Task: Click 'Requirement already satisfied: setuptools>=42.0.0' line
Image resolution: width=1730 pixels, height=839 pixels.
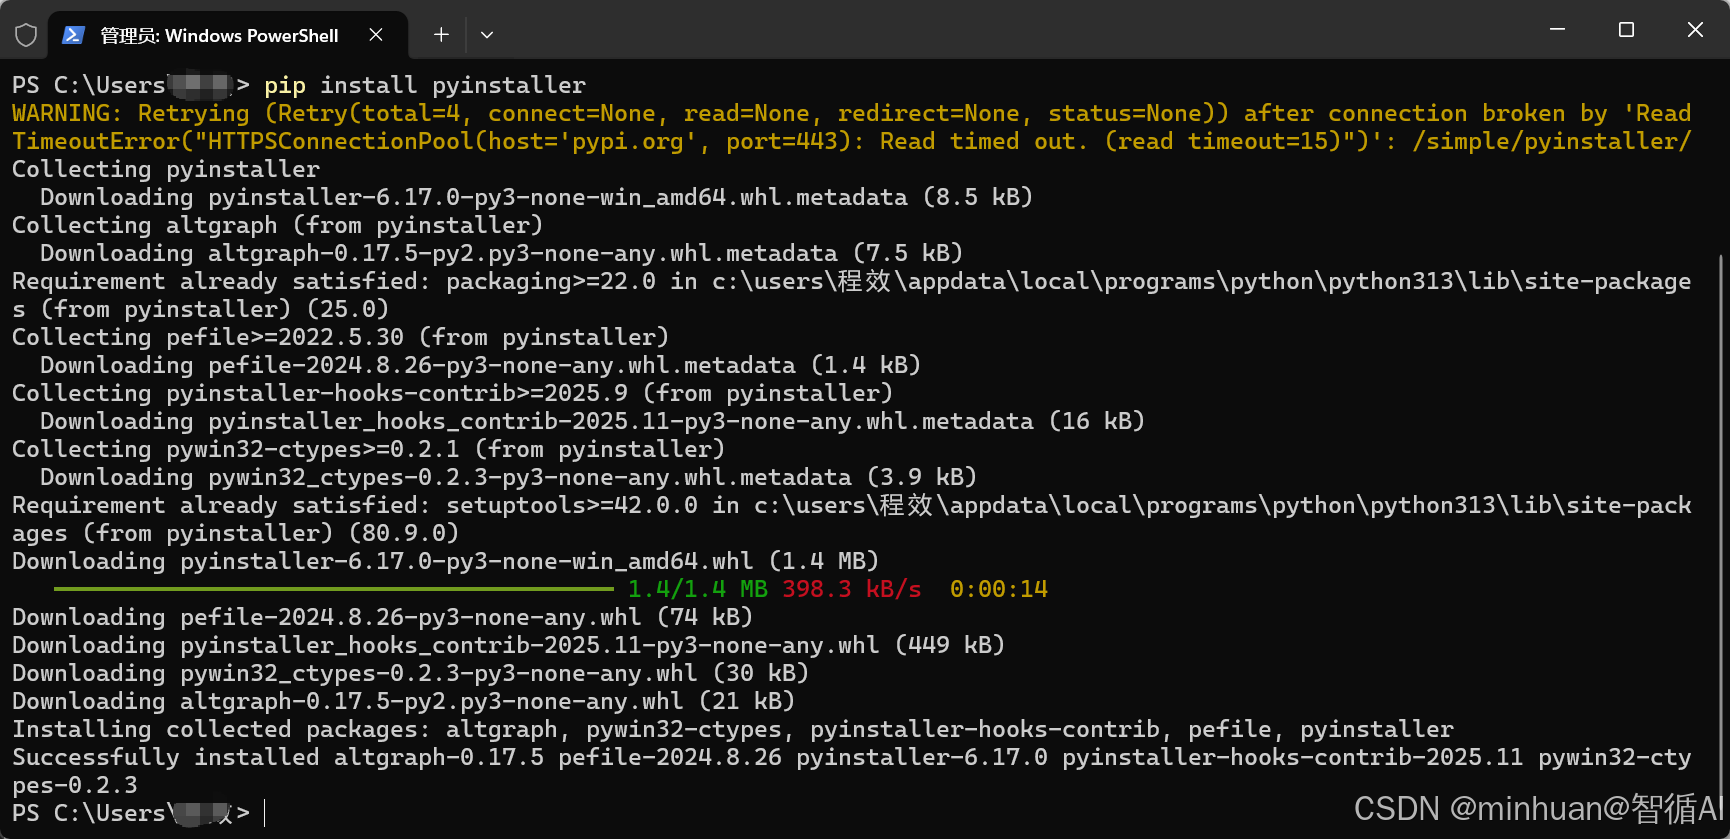Action: [x=851, y=519]
